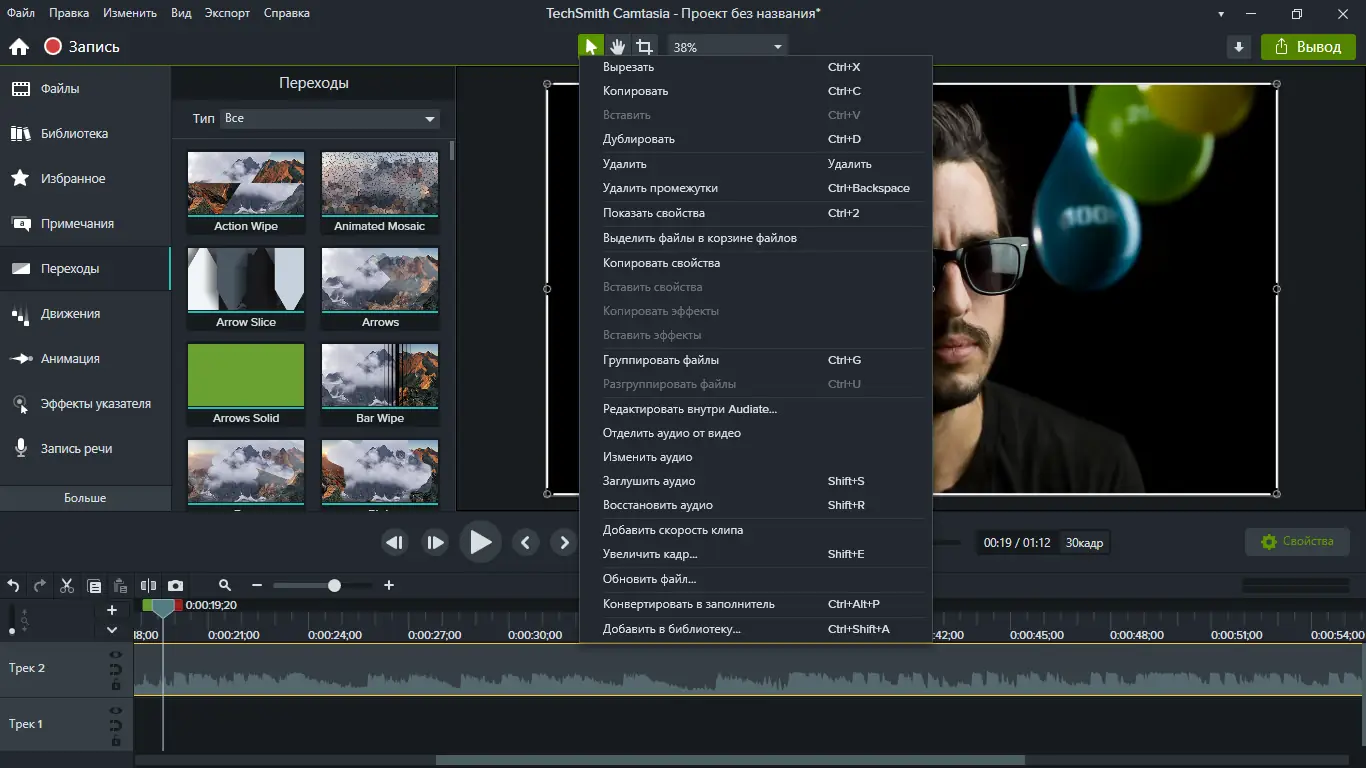This screenshot has height=768, width=1366.
Task: Select Отделить аудио от видео menu entry
Action: click(671, 433)
